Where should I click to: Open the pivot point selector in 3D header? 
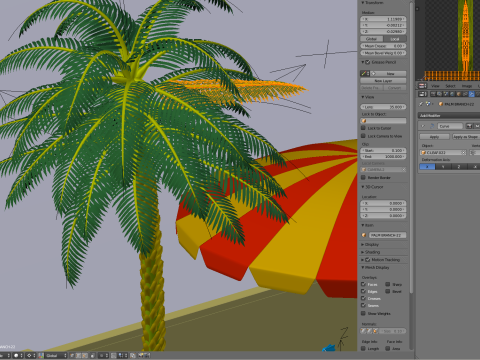(x=31, y=355)
